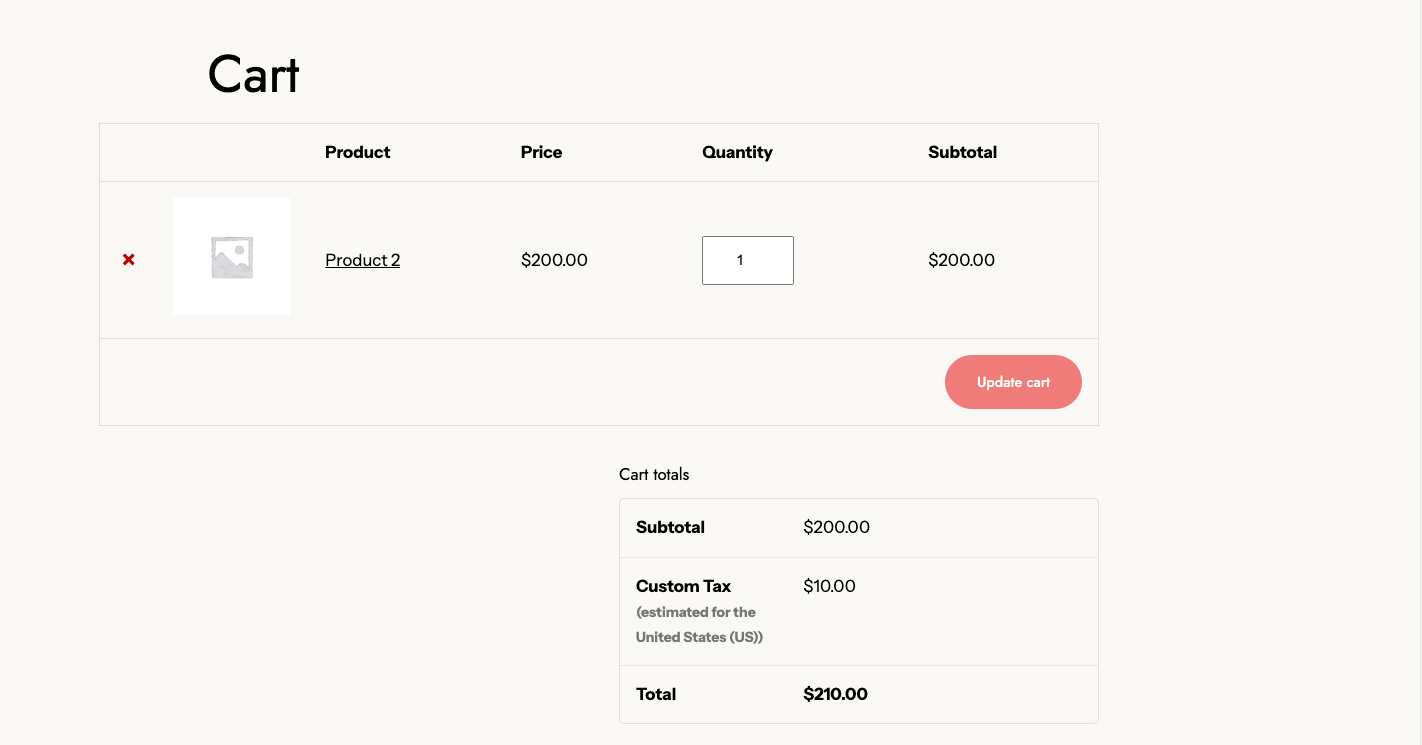
Task: Click the Quantity column header
Action: [x=737, y=152]
